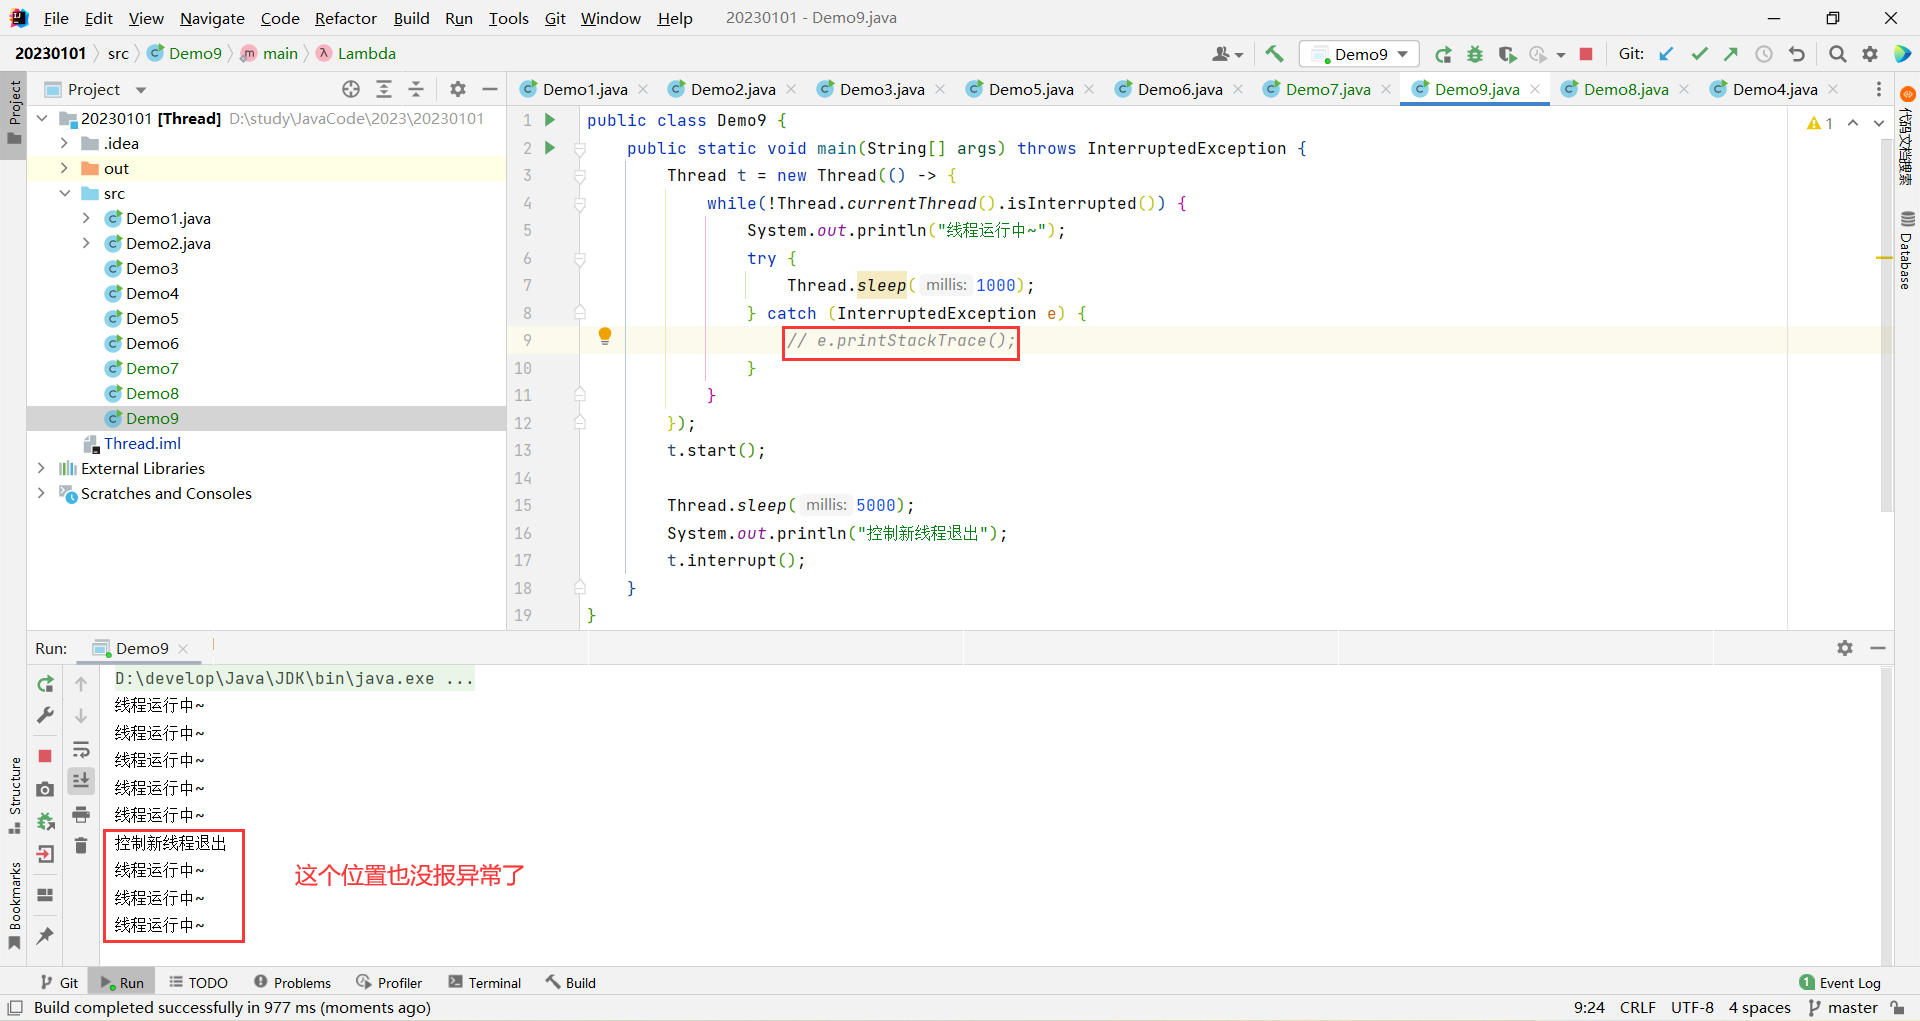
Task: Expand the .idea folder
Action: pos(64,143)
